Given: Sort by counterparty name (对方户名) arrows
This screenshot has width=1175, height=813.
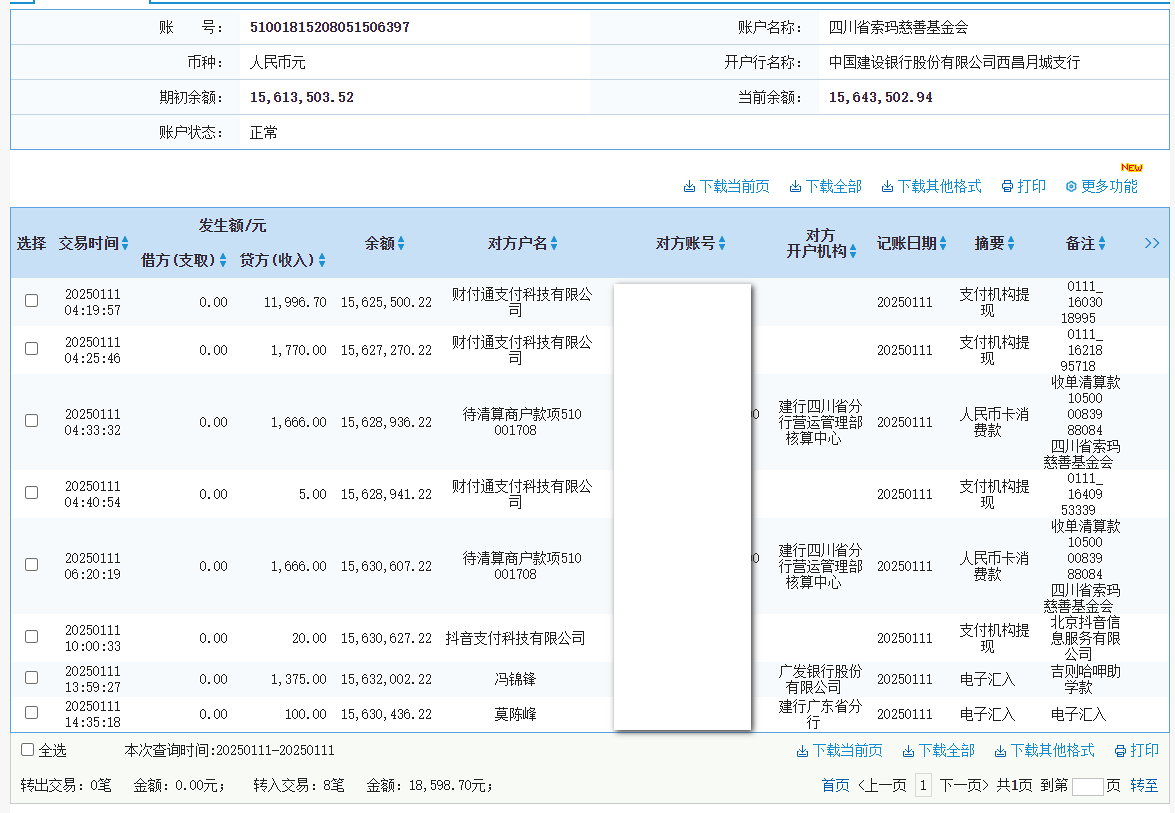Looking at the screenshot, I should pyautogui.click(x=554, y=244).
